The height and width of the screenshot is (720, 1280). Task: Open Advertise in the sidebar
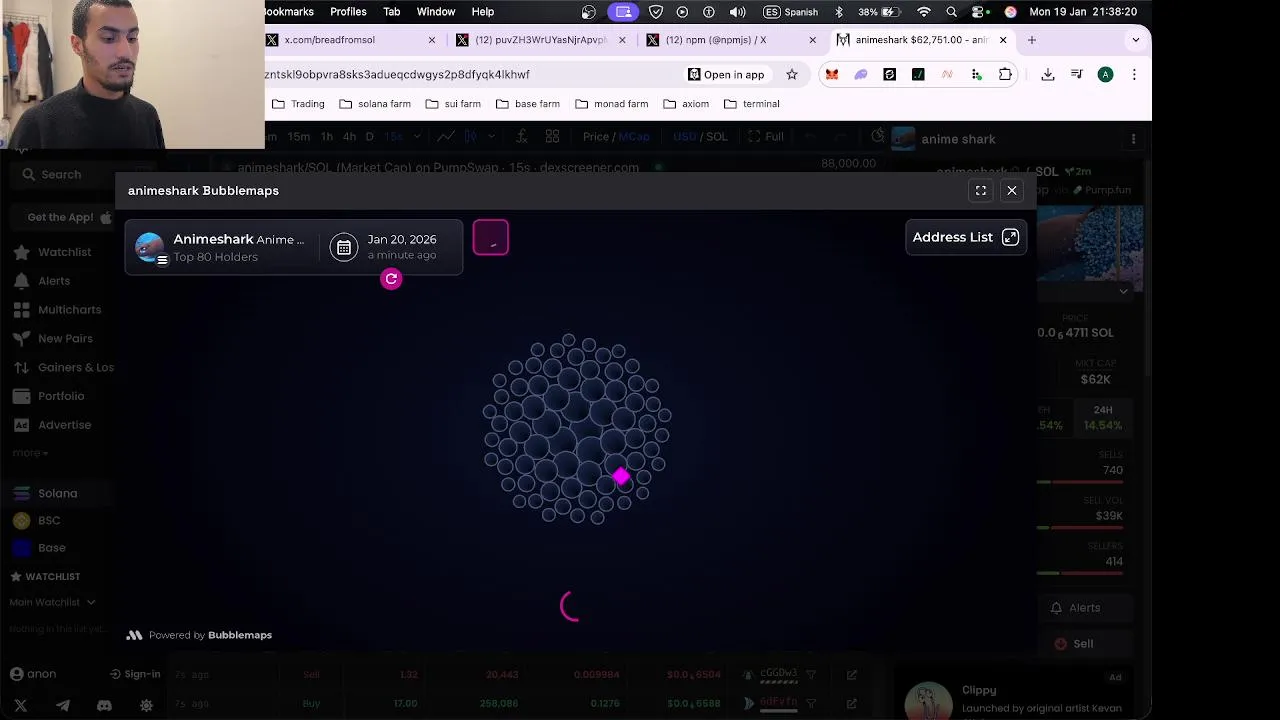pos(53,425)
